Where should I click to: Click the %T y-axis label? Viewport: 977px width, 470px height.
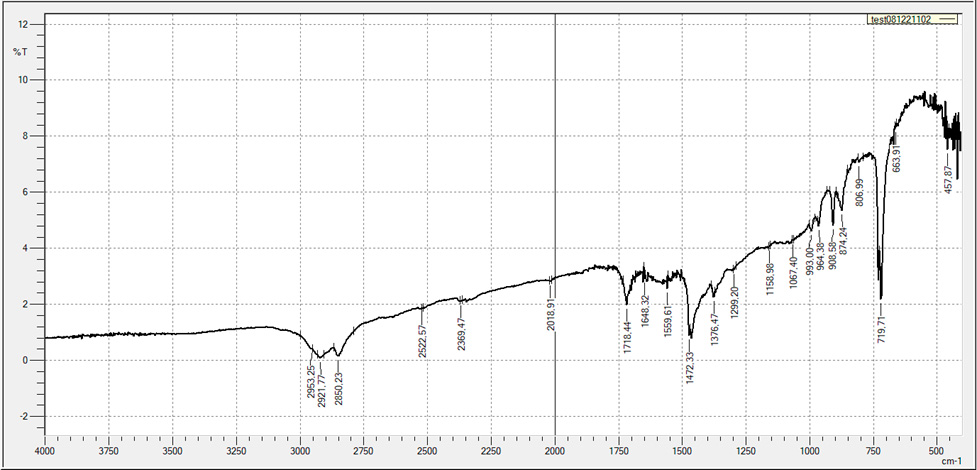pos(18,51)
